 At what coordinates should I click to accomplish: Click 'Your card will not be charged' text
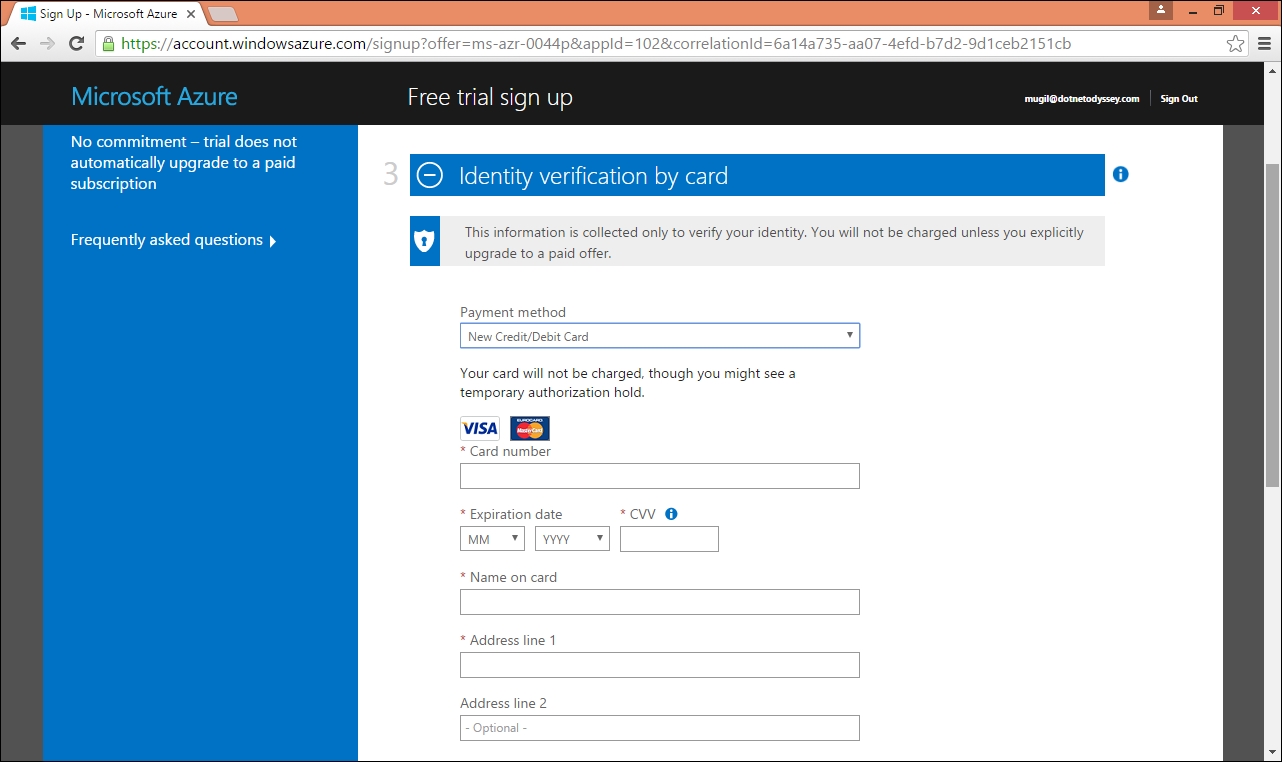[628, 383]
